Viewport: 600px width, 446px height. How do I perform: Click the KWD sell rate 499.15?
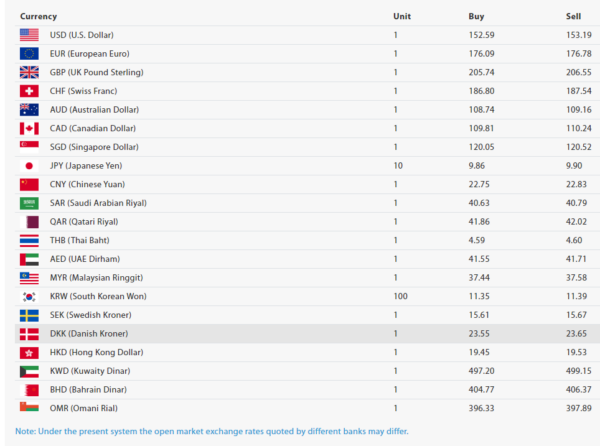click(x=579, y=371)
